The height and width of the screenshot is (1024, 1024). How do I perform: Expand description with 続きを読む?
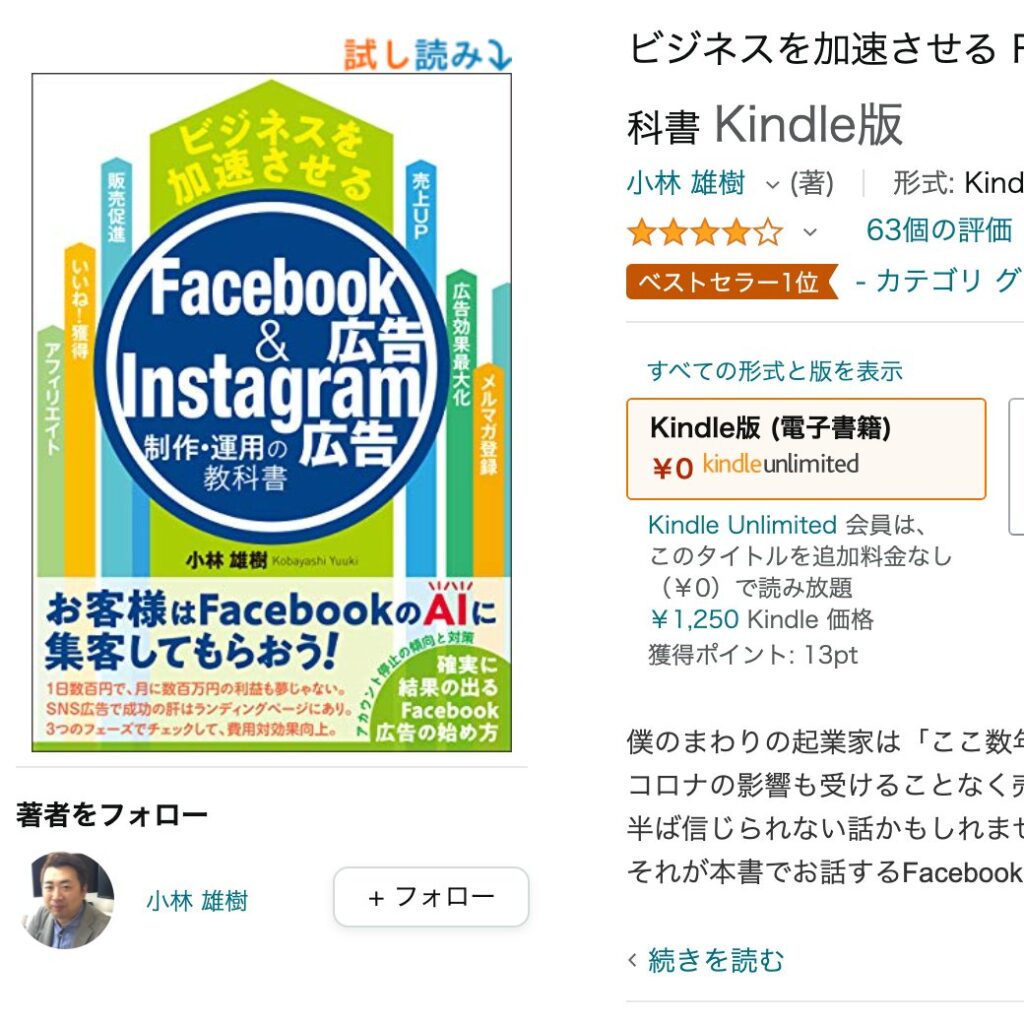(715, 960)
